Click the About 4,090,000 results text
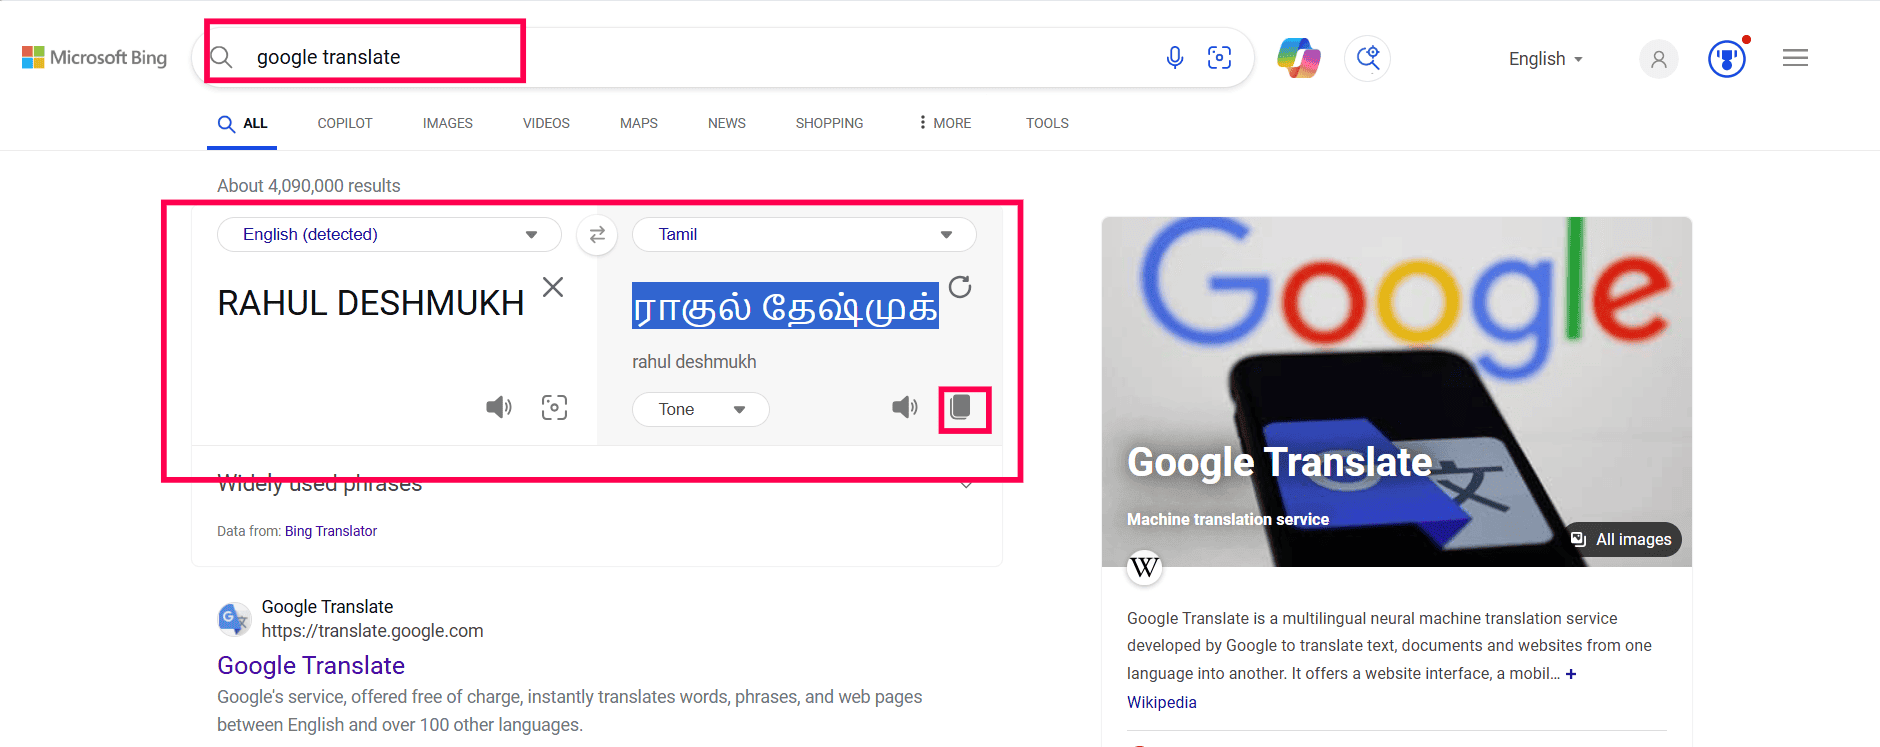 click(x=309, y=186)
